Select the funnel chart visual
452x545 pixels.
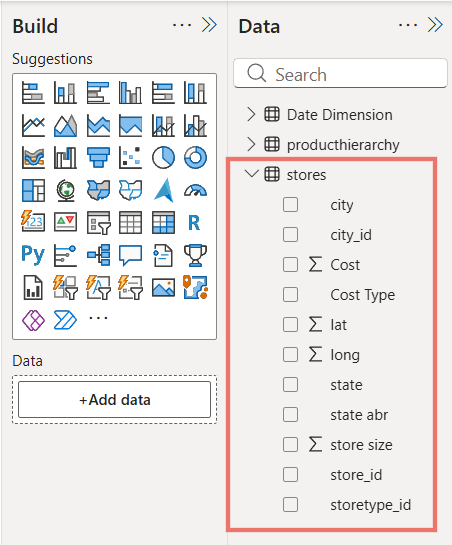(99, 157)
